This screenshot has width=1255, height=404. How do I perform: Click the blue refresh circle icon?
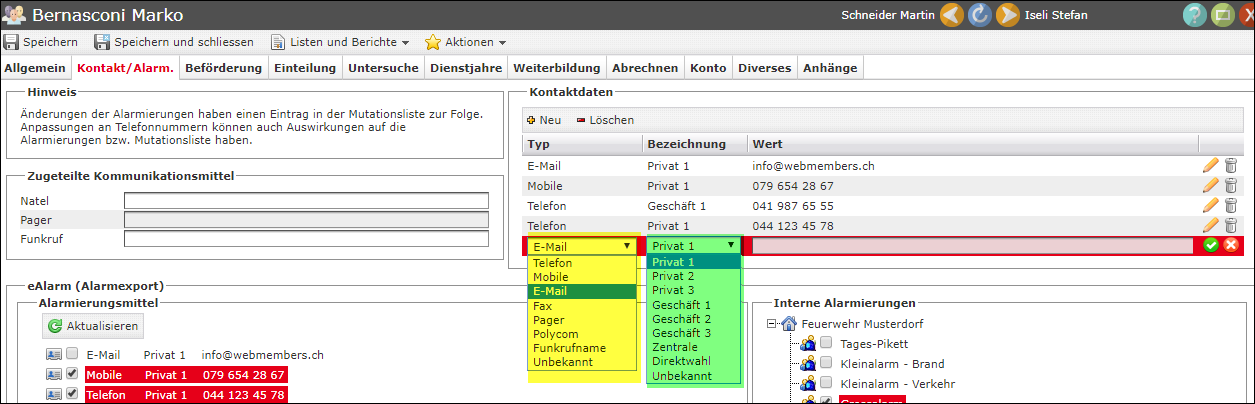980,15
